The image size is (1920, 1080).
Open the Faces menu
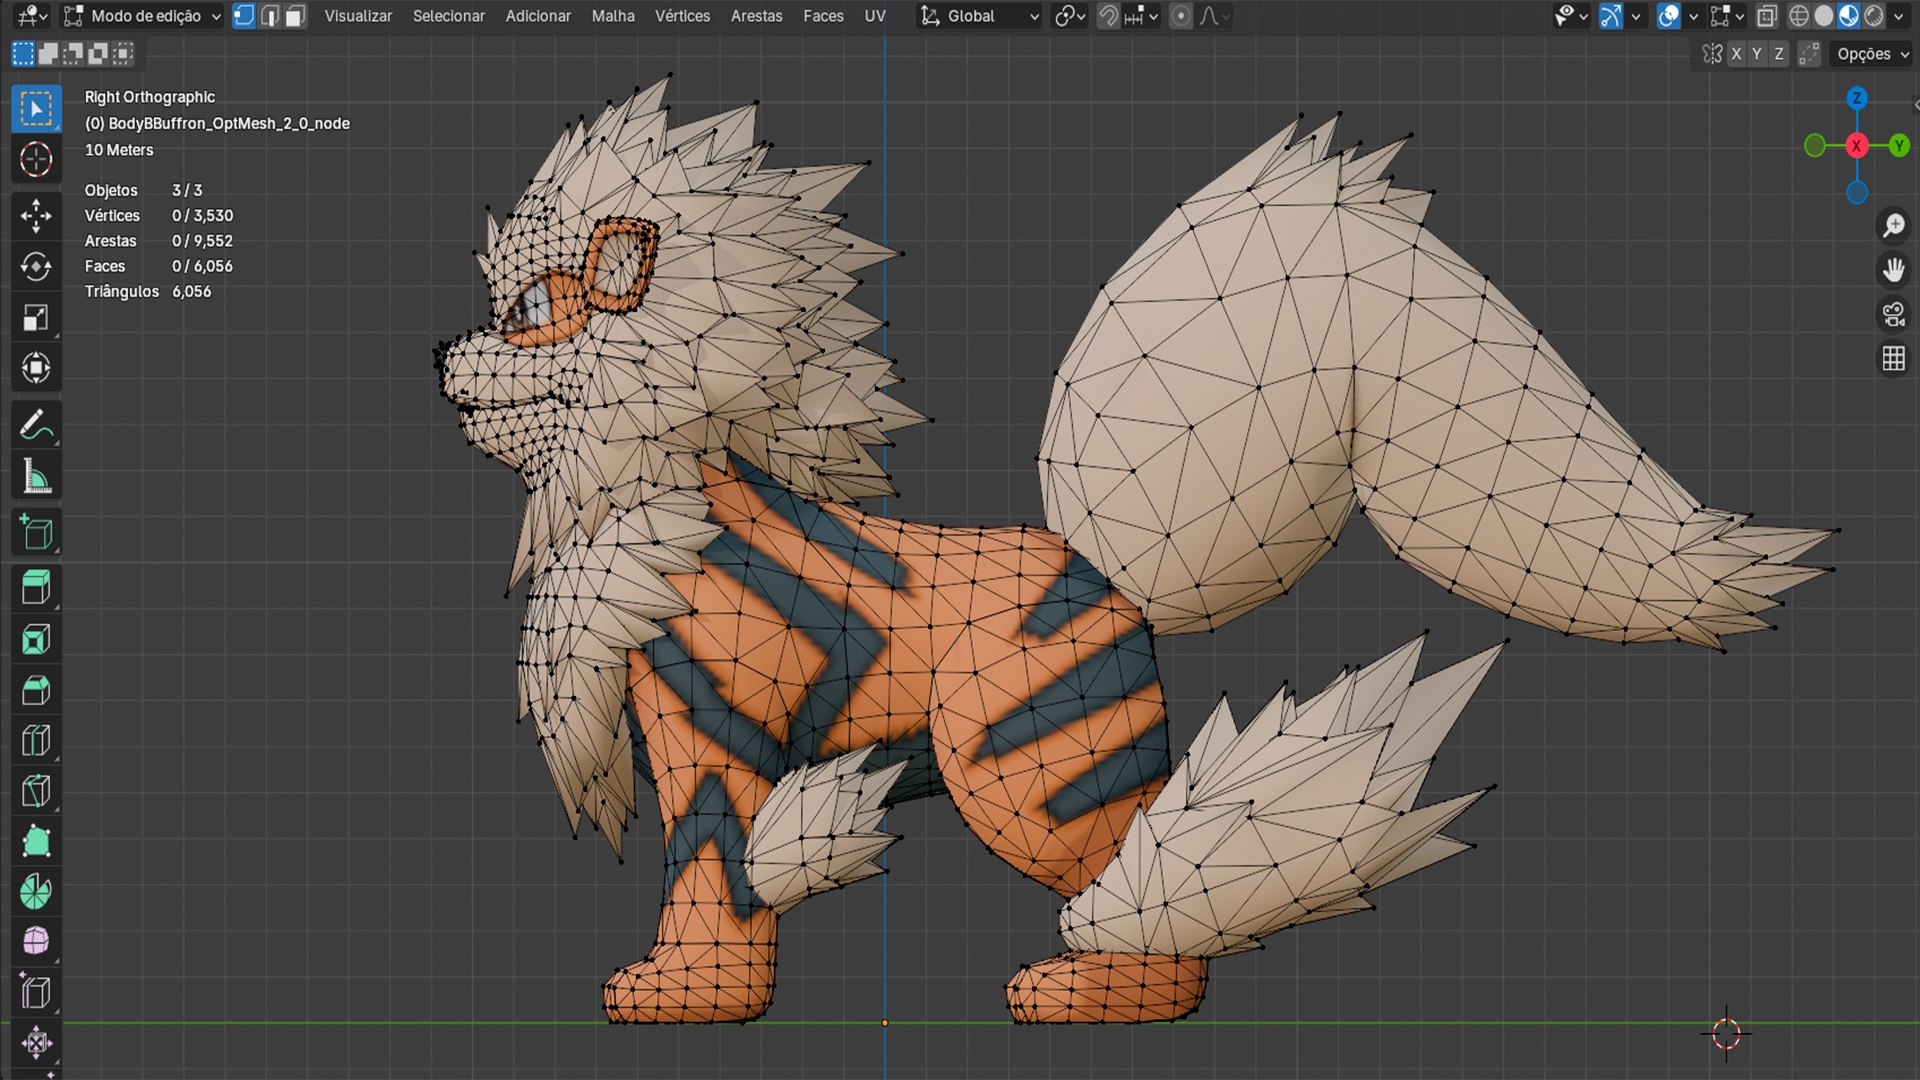point(823,16)
